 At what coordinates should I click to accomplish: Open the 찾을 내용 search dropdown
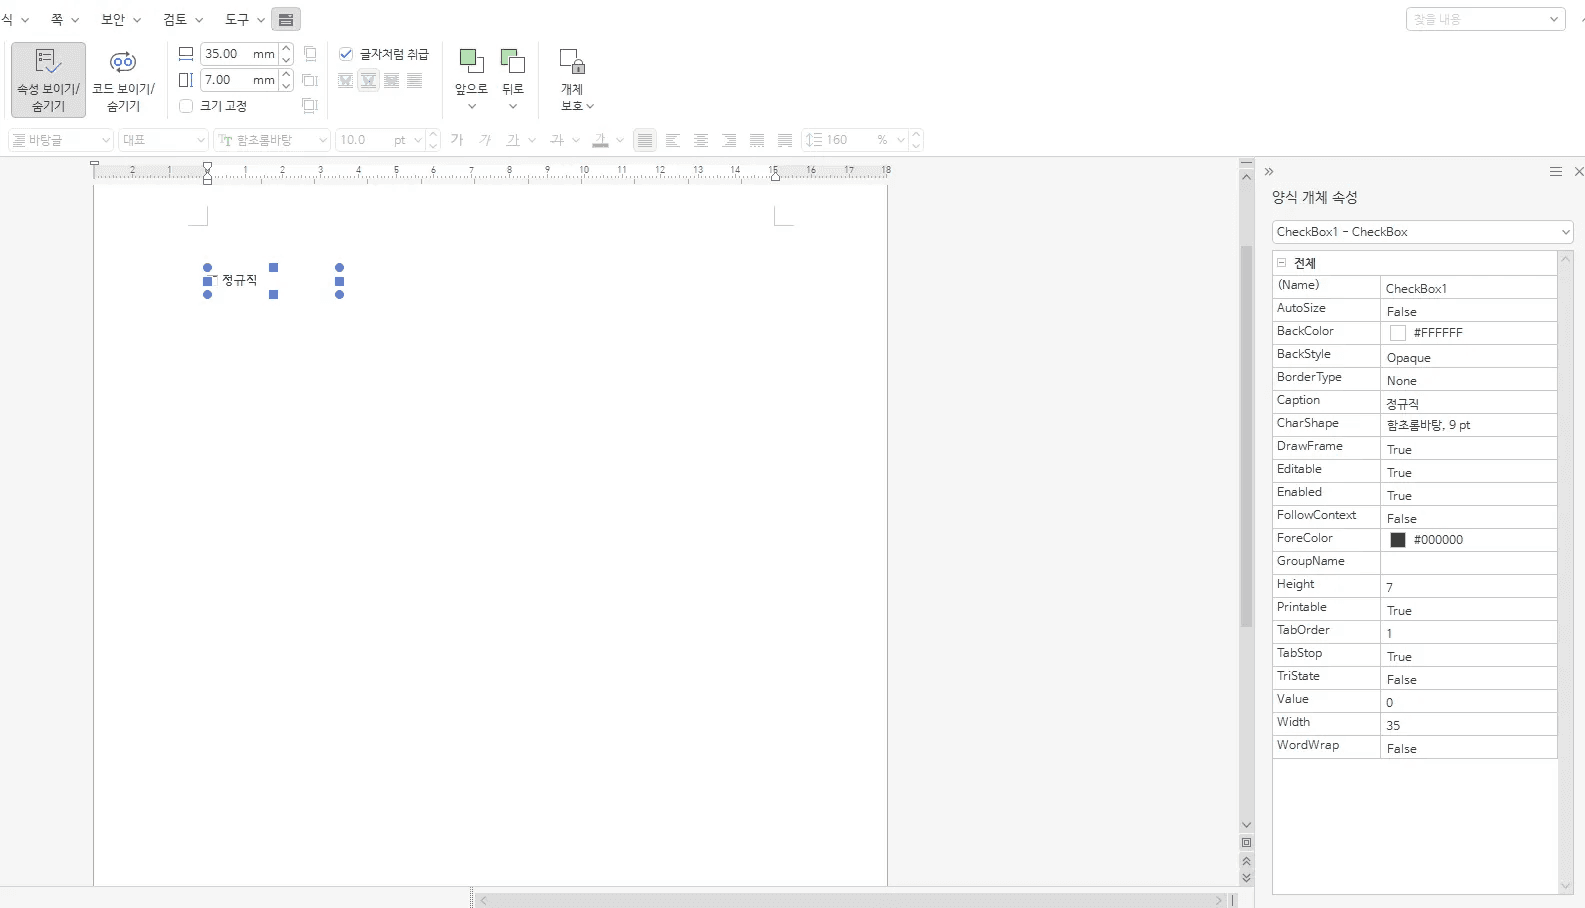click(x=1554, y=19)
